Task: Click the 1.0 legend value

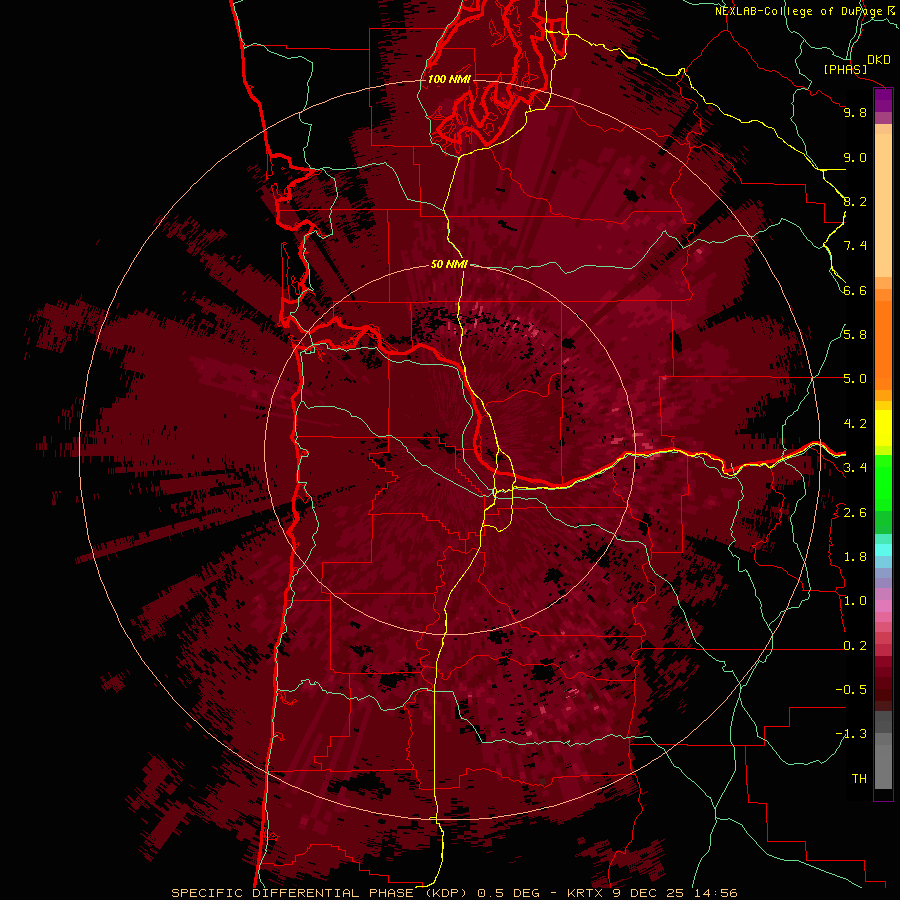Action: point(855,601)
